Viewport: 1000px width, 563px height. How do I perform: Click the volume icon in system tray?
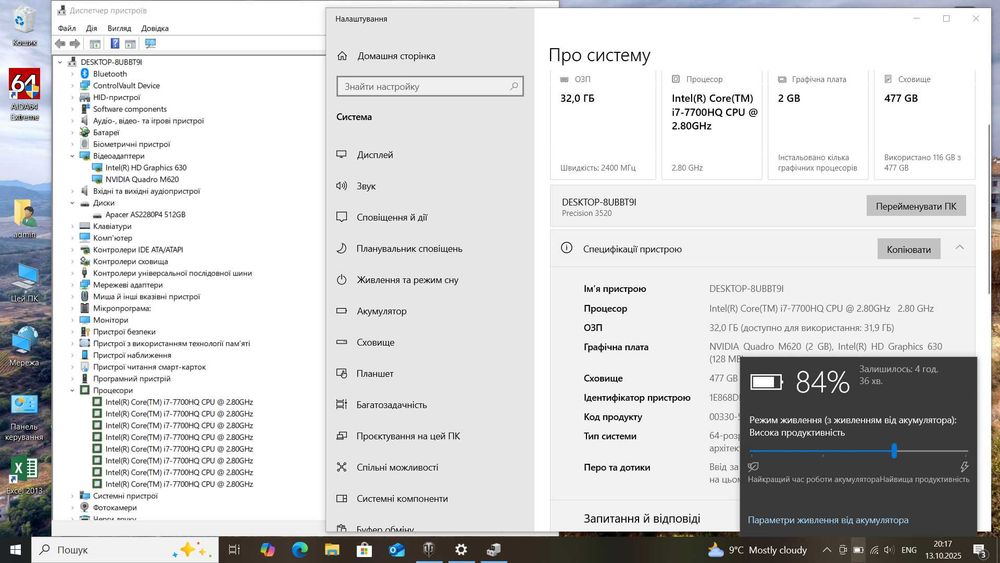pos(889,550)
